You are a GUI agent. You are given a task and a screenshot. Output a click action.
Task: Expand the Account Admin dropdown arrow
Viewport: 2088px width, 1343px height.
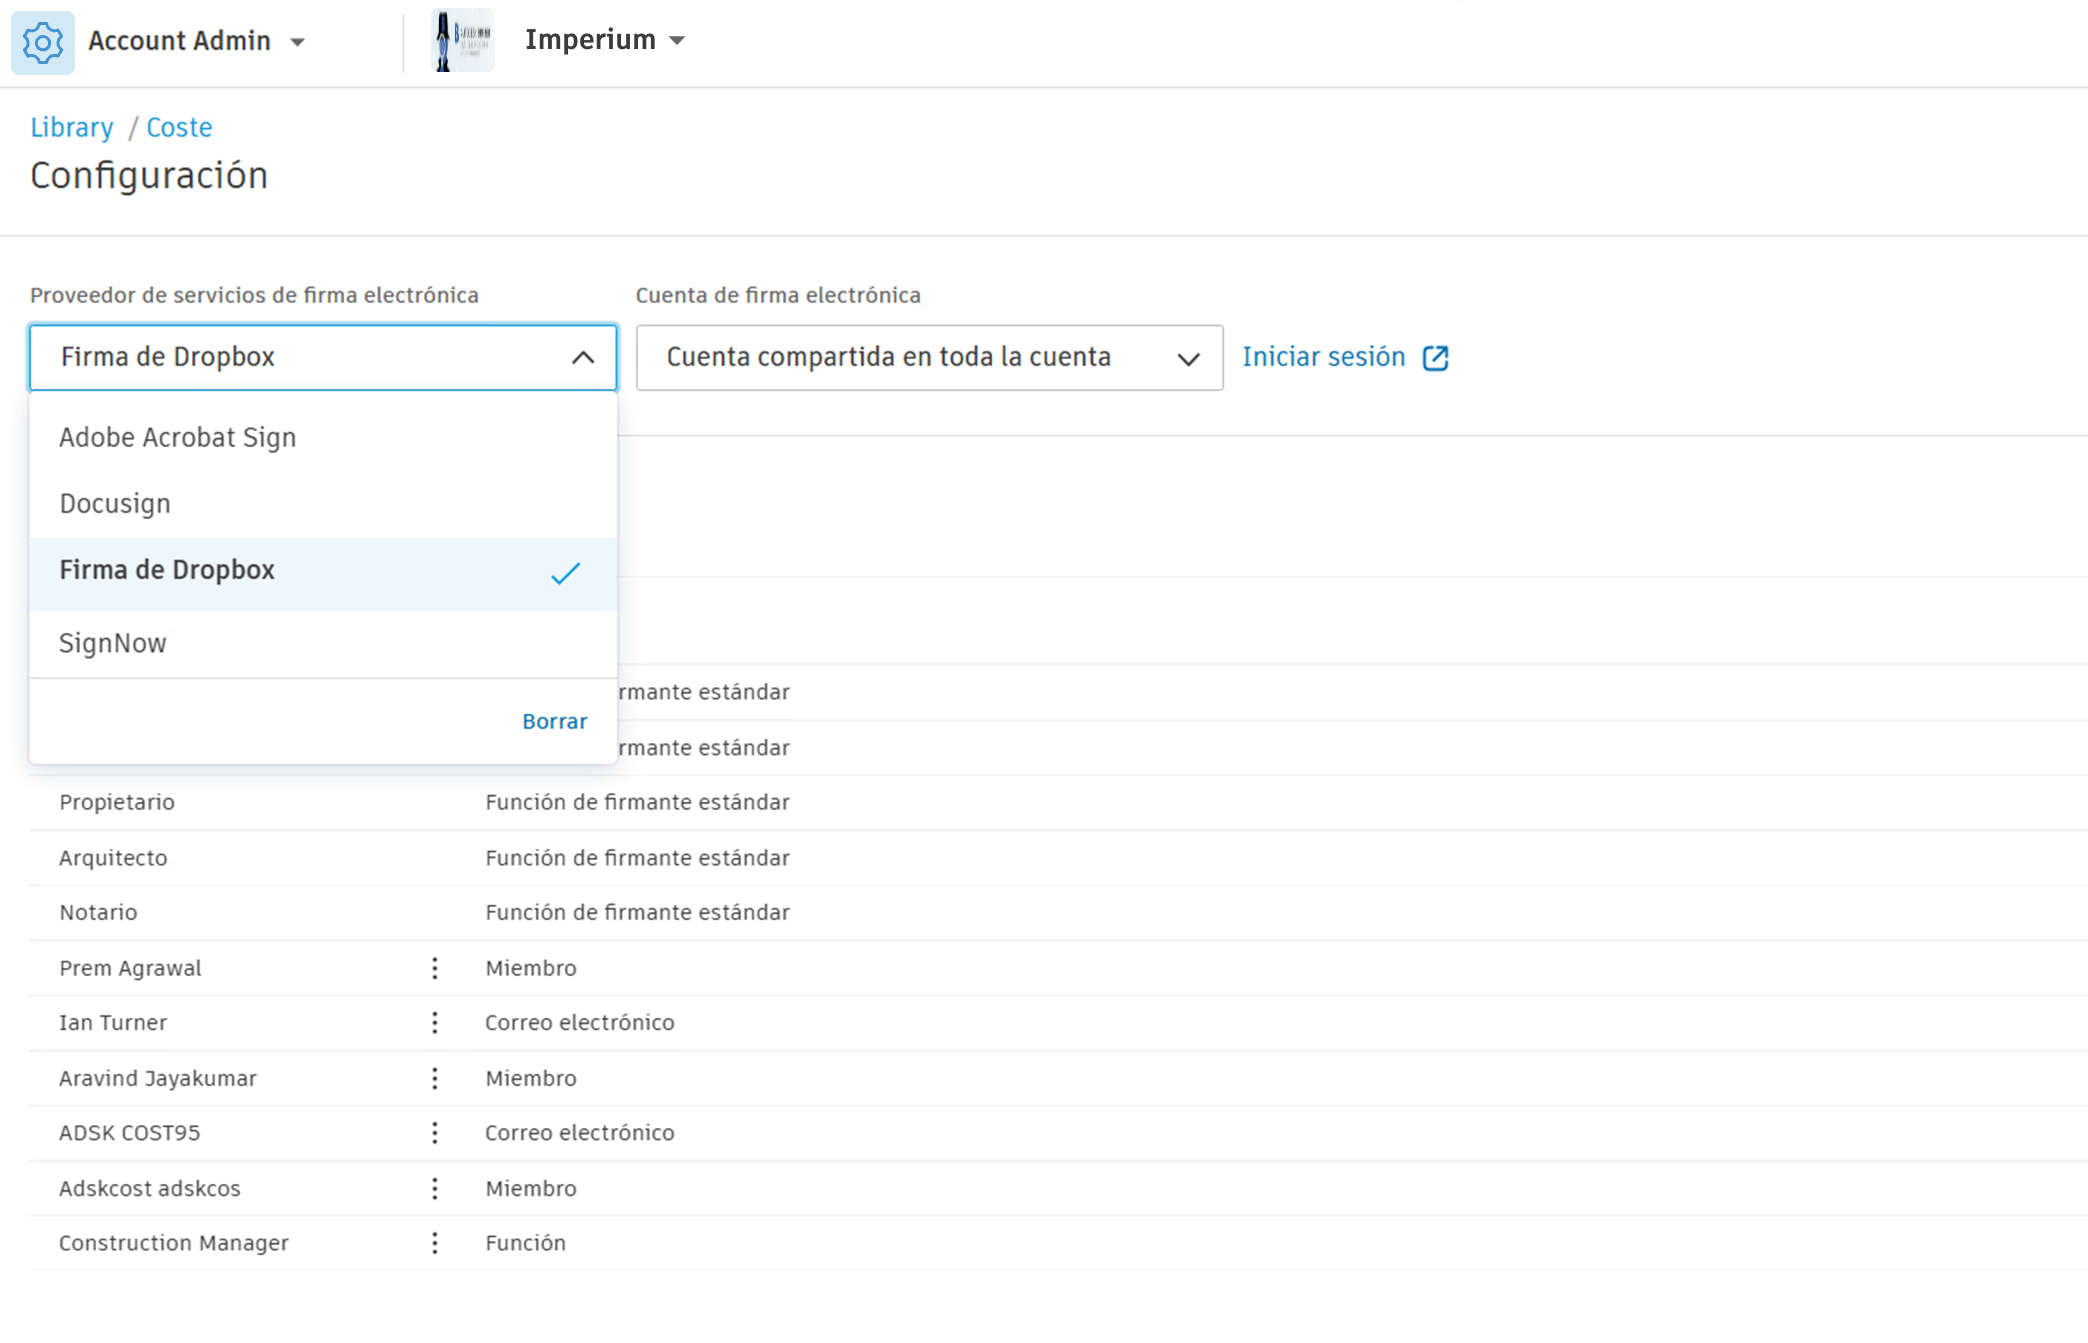coord(297,42)
